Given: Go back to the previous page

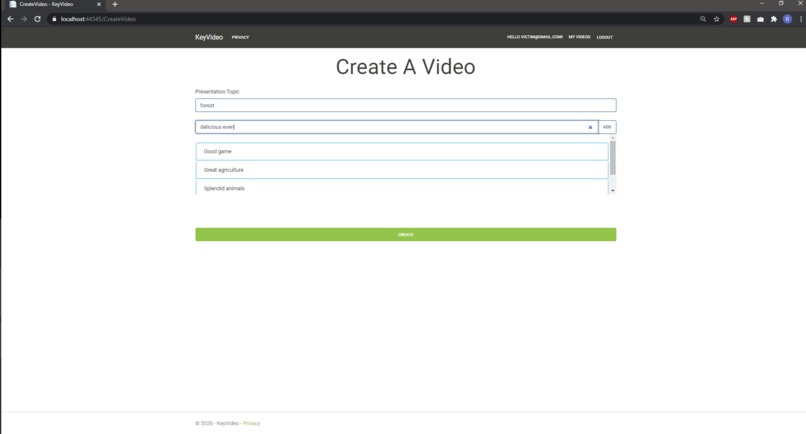Looking at the screenshot, I should pyautogui.click(x=10, y=19).
